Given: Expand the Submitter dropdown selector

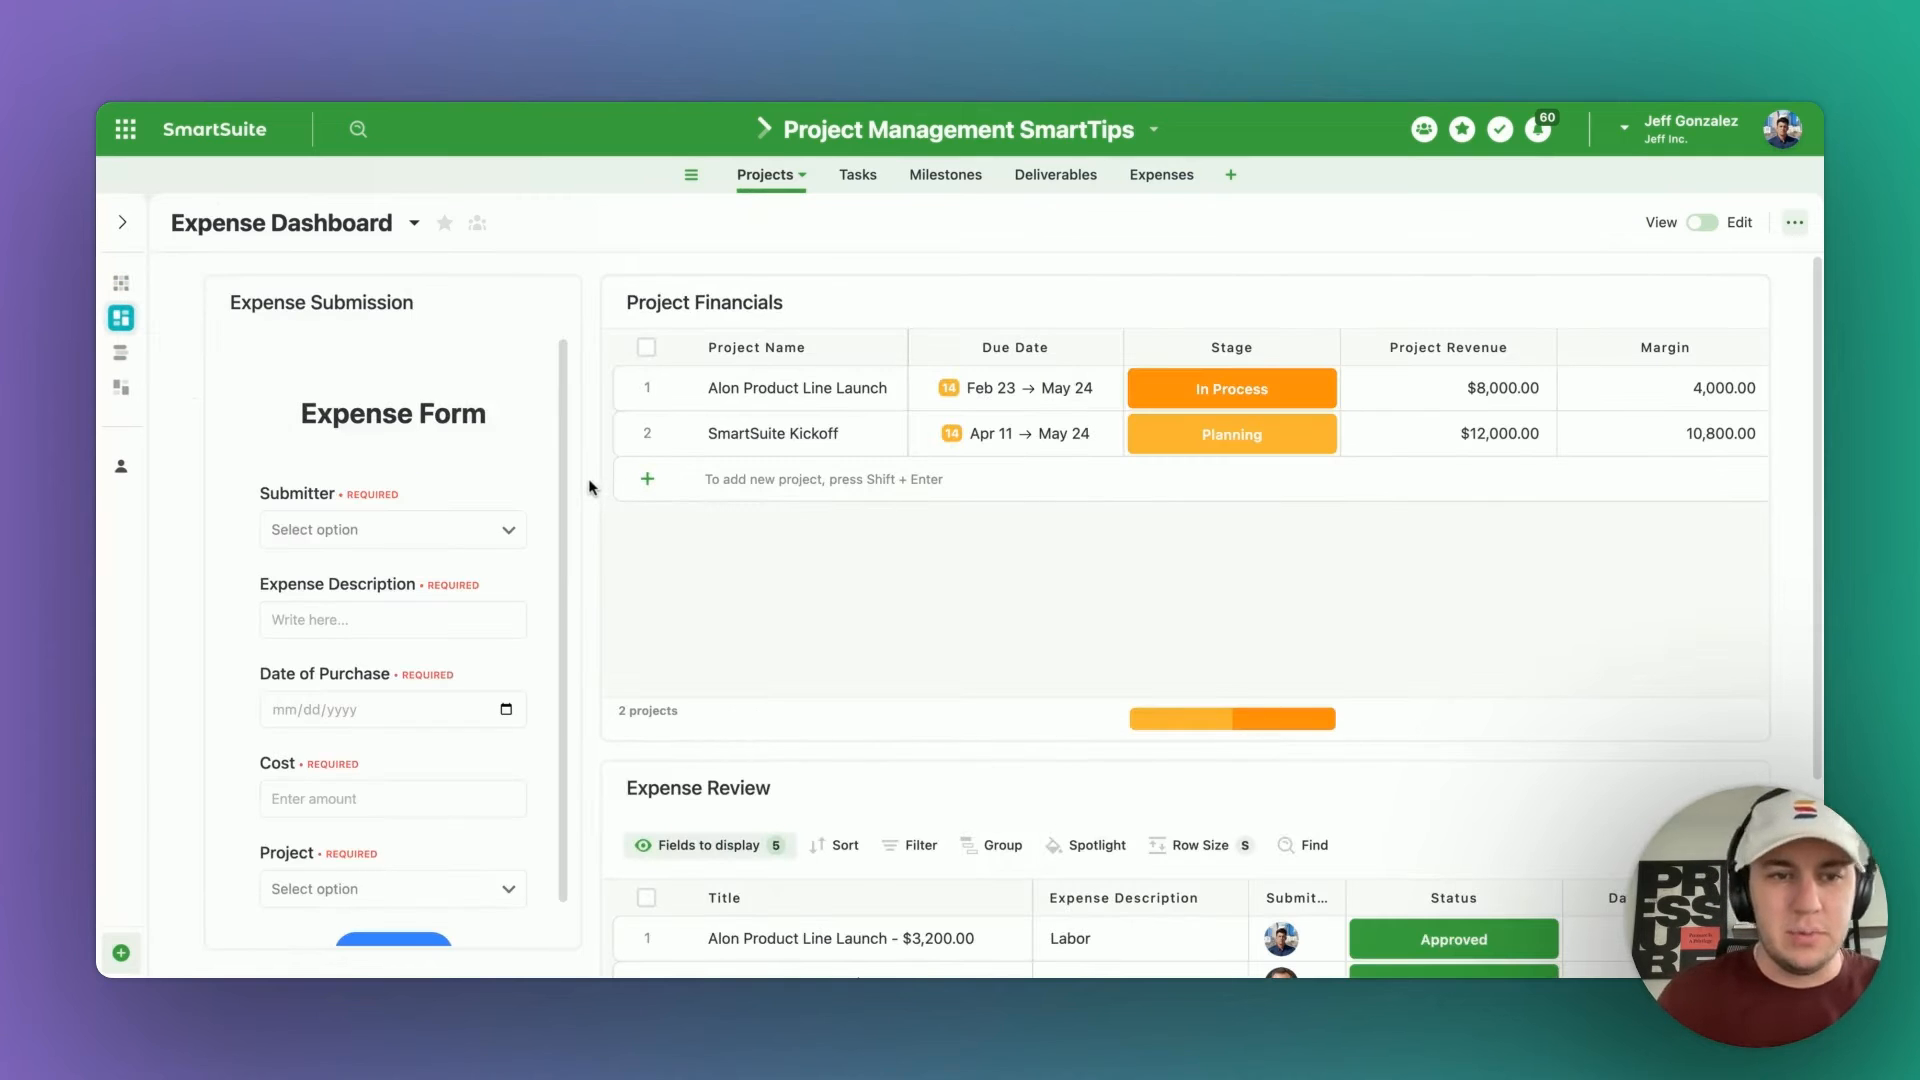Looking at the screenshot, I should point(393,529).
